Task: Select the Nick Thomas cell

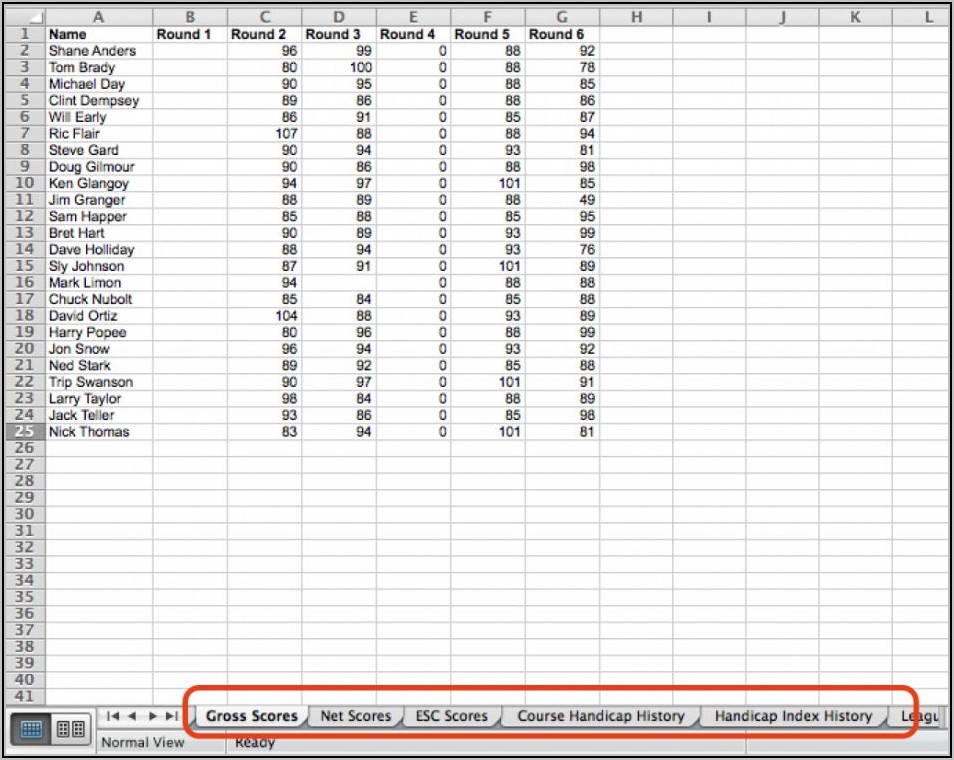Action: coord(99,431)
